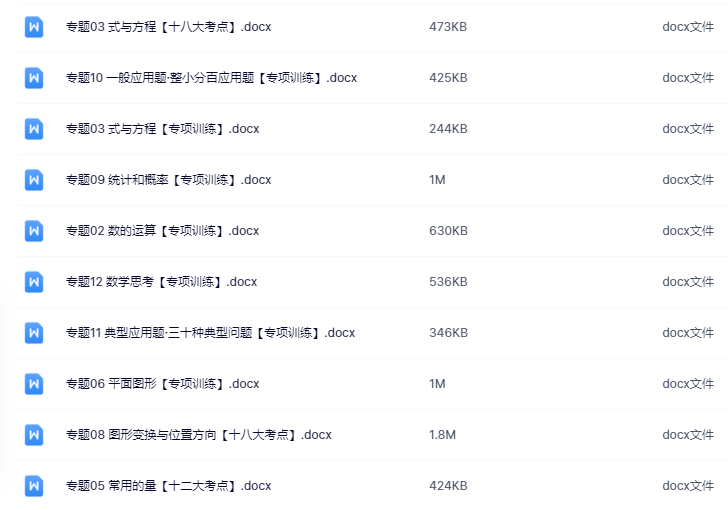
Task: Open file 专题10 一般应用题·整小分百应用题【专项训练】.docx
Action: pos(212,78)
